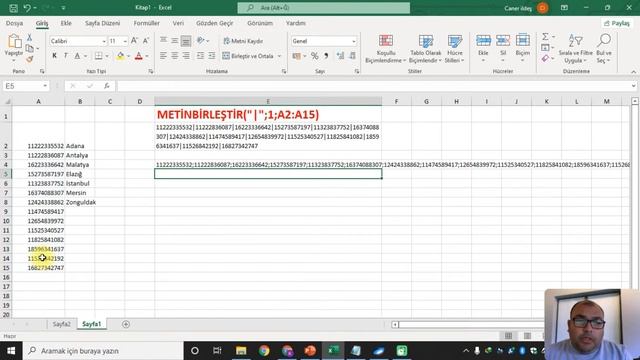640x360 pixels.
Task: Toggle align text right
Action: coord(186,56)
